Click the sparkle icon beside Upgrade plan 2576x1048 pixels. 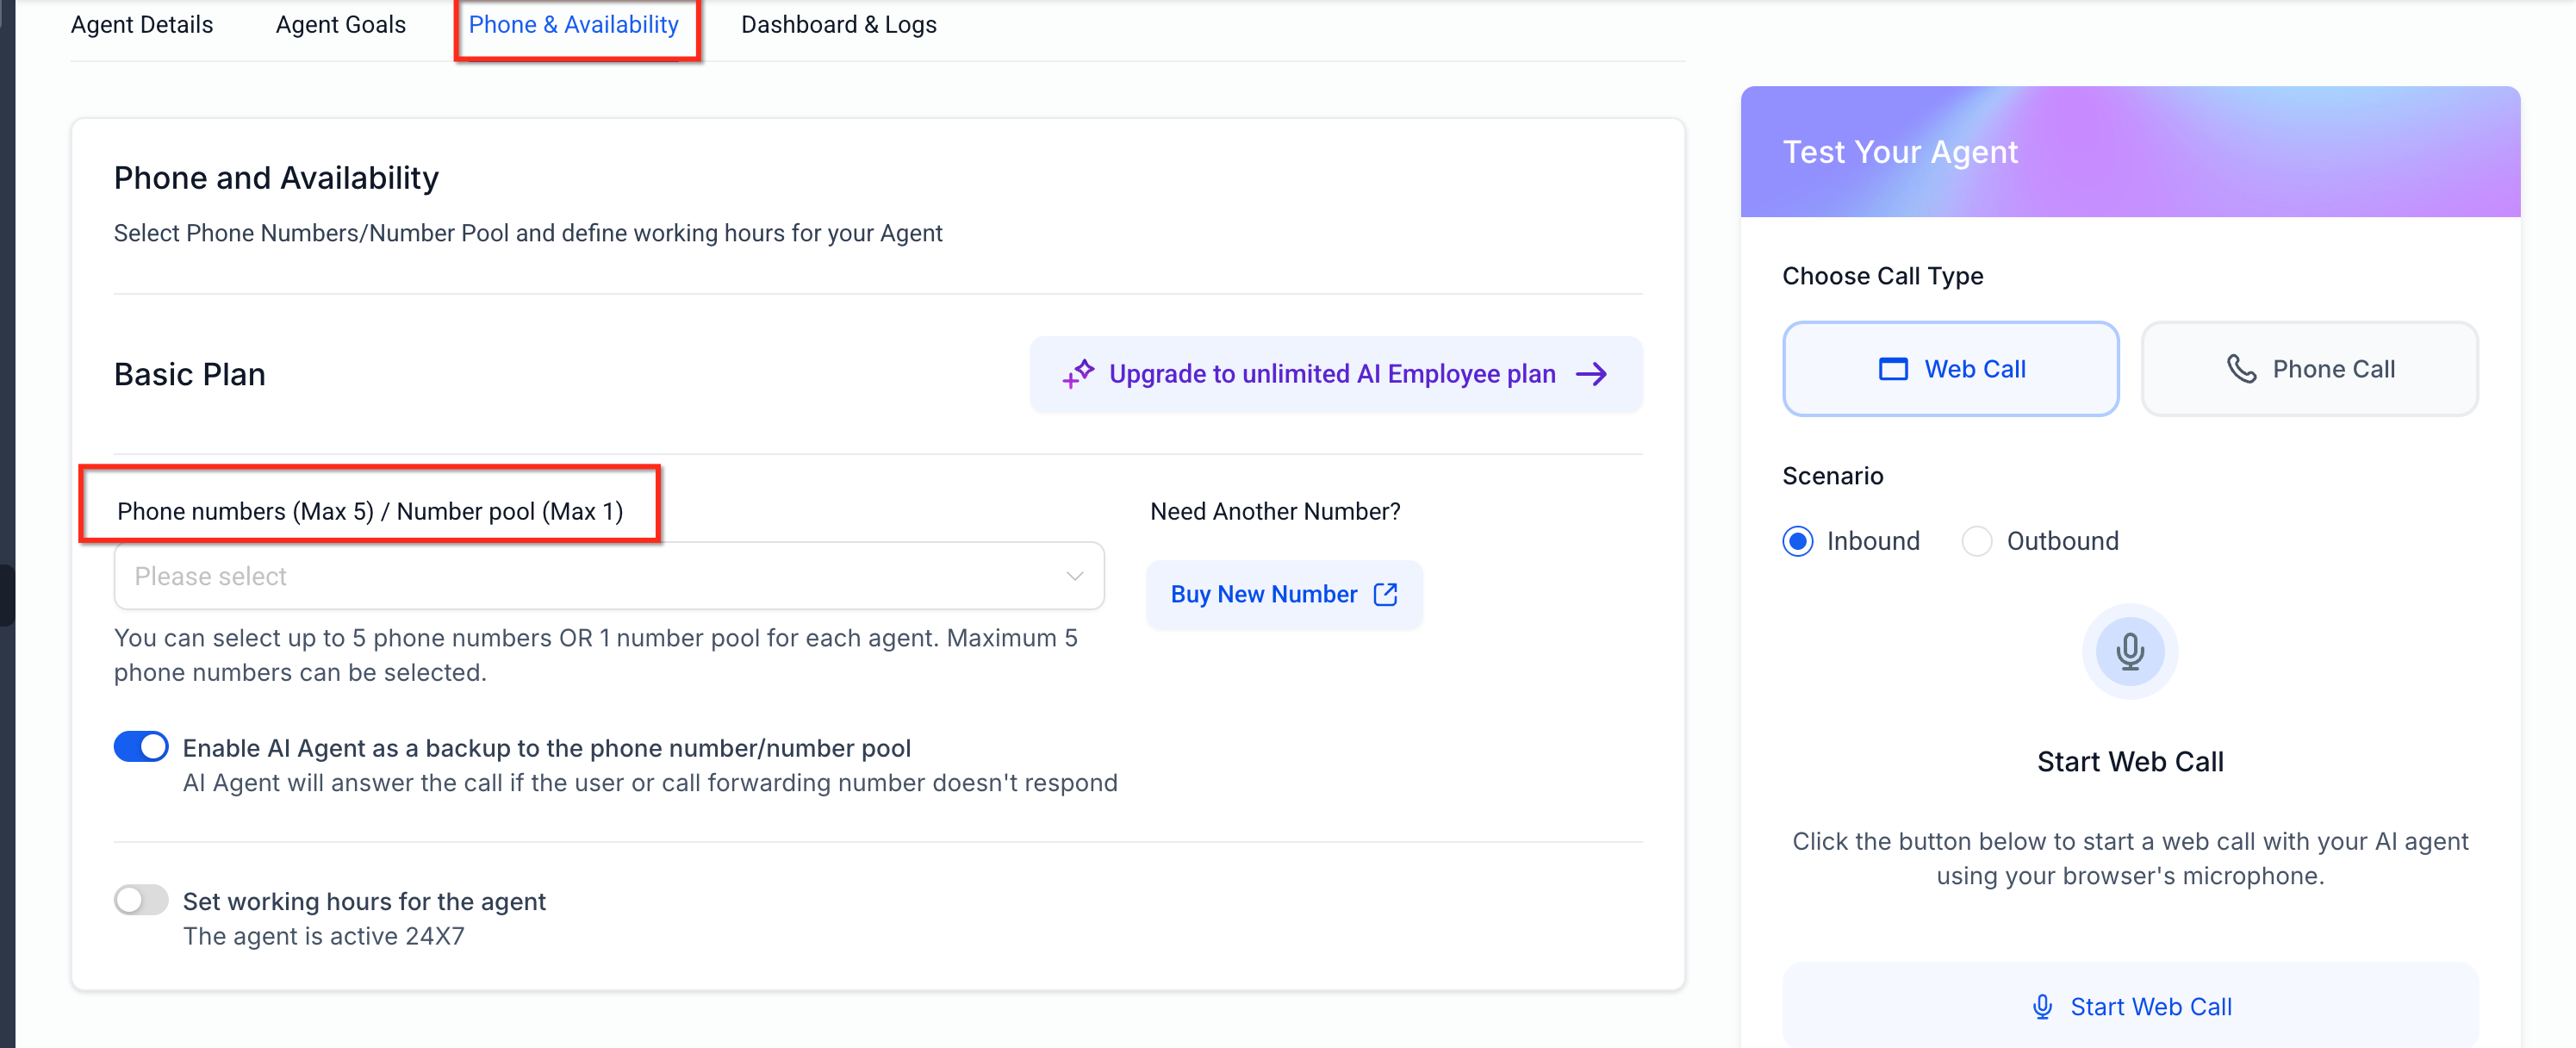point(1078,374)
